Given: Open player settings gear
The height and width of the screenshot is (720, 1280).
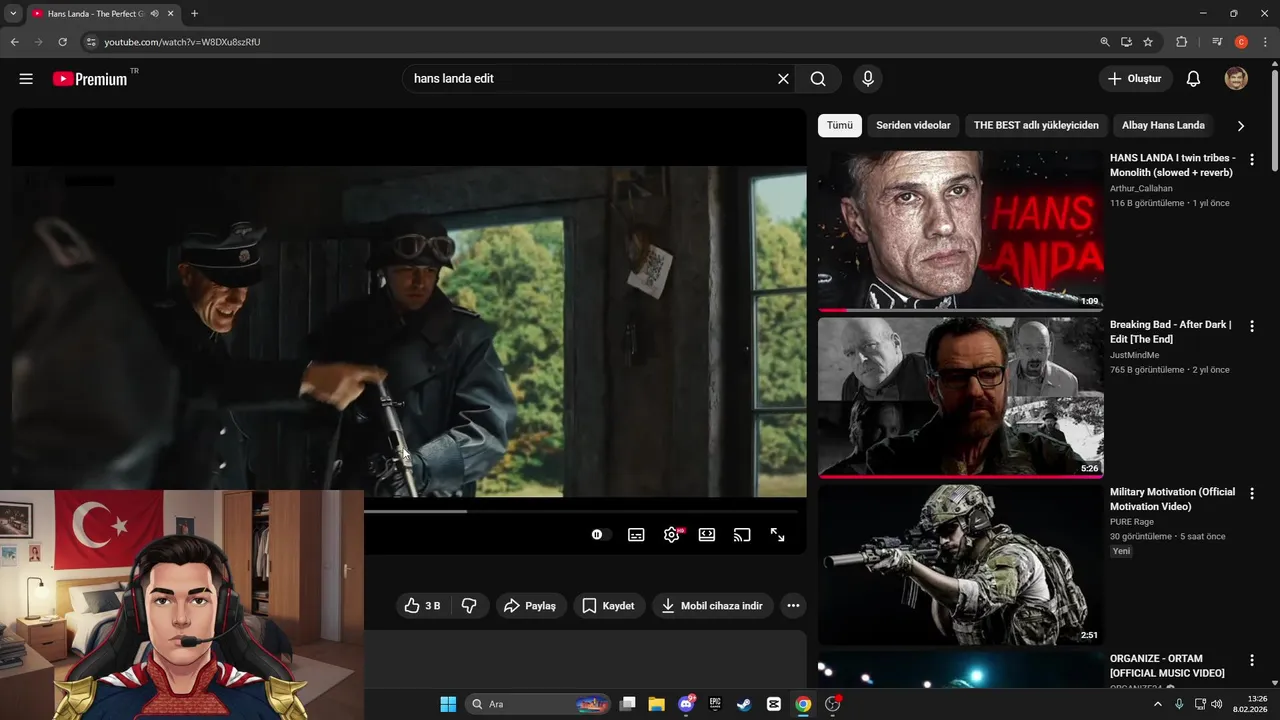Looking at the screenshot, I should (x=672, y=535).
